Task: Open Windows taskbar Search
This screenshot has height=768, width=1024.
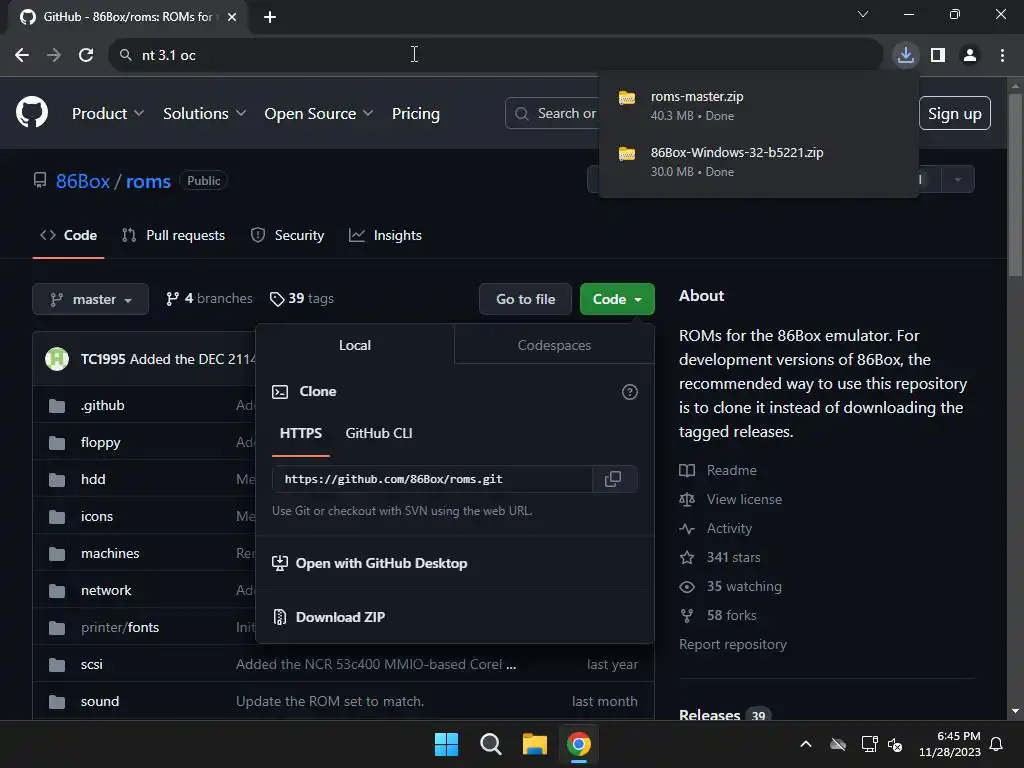Action: pyautogui.click(x=490, y=744)
